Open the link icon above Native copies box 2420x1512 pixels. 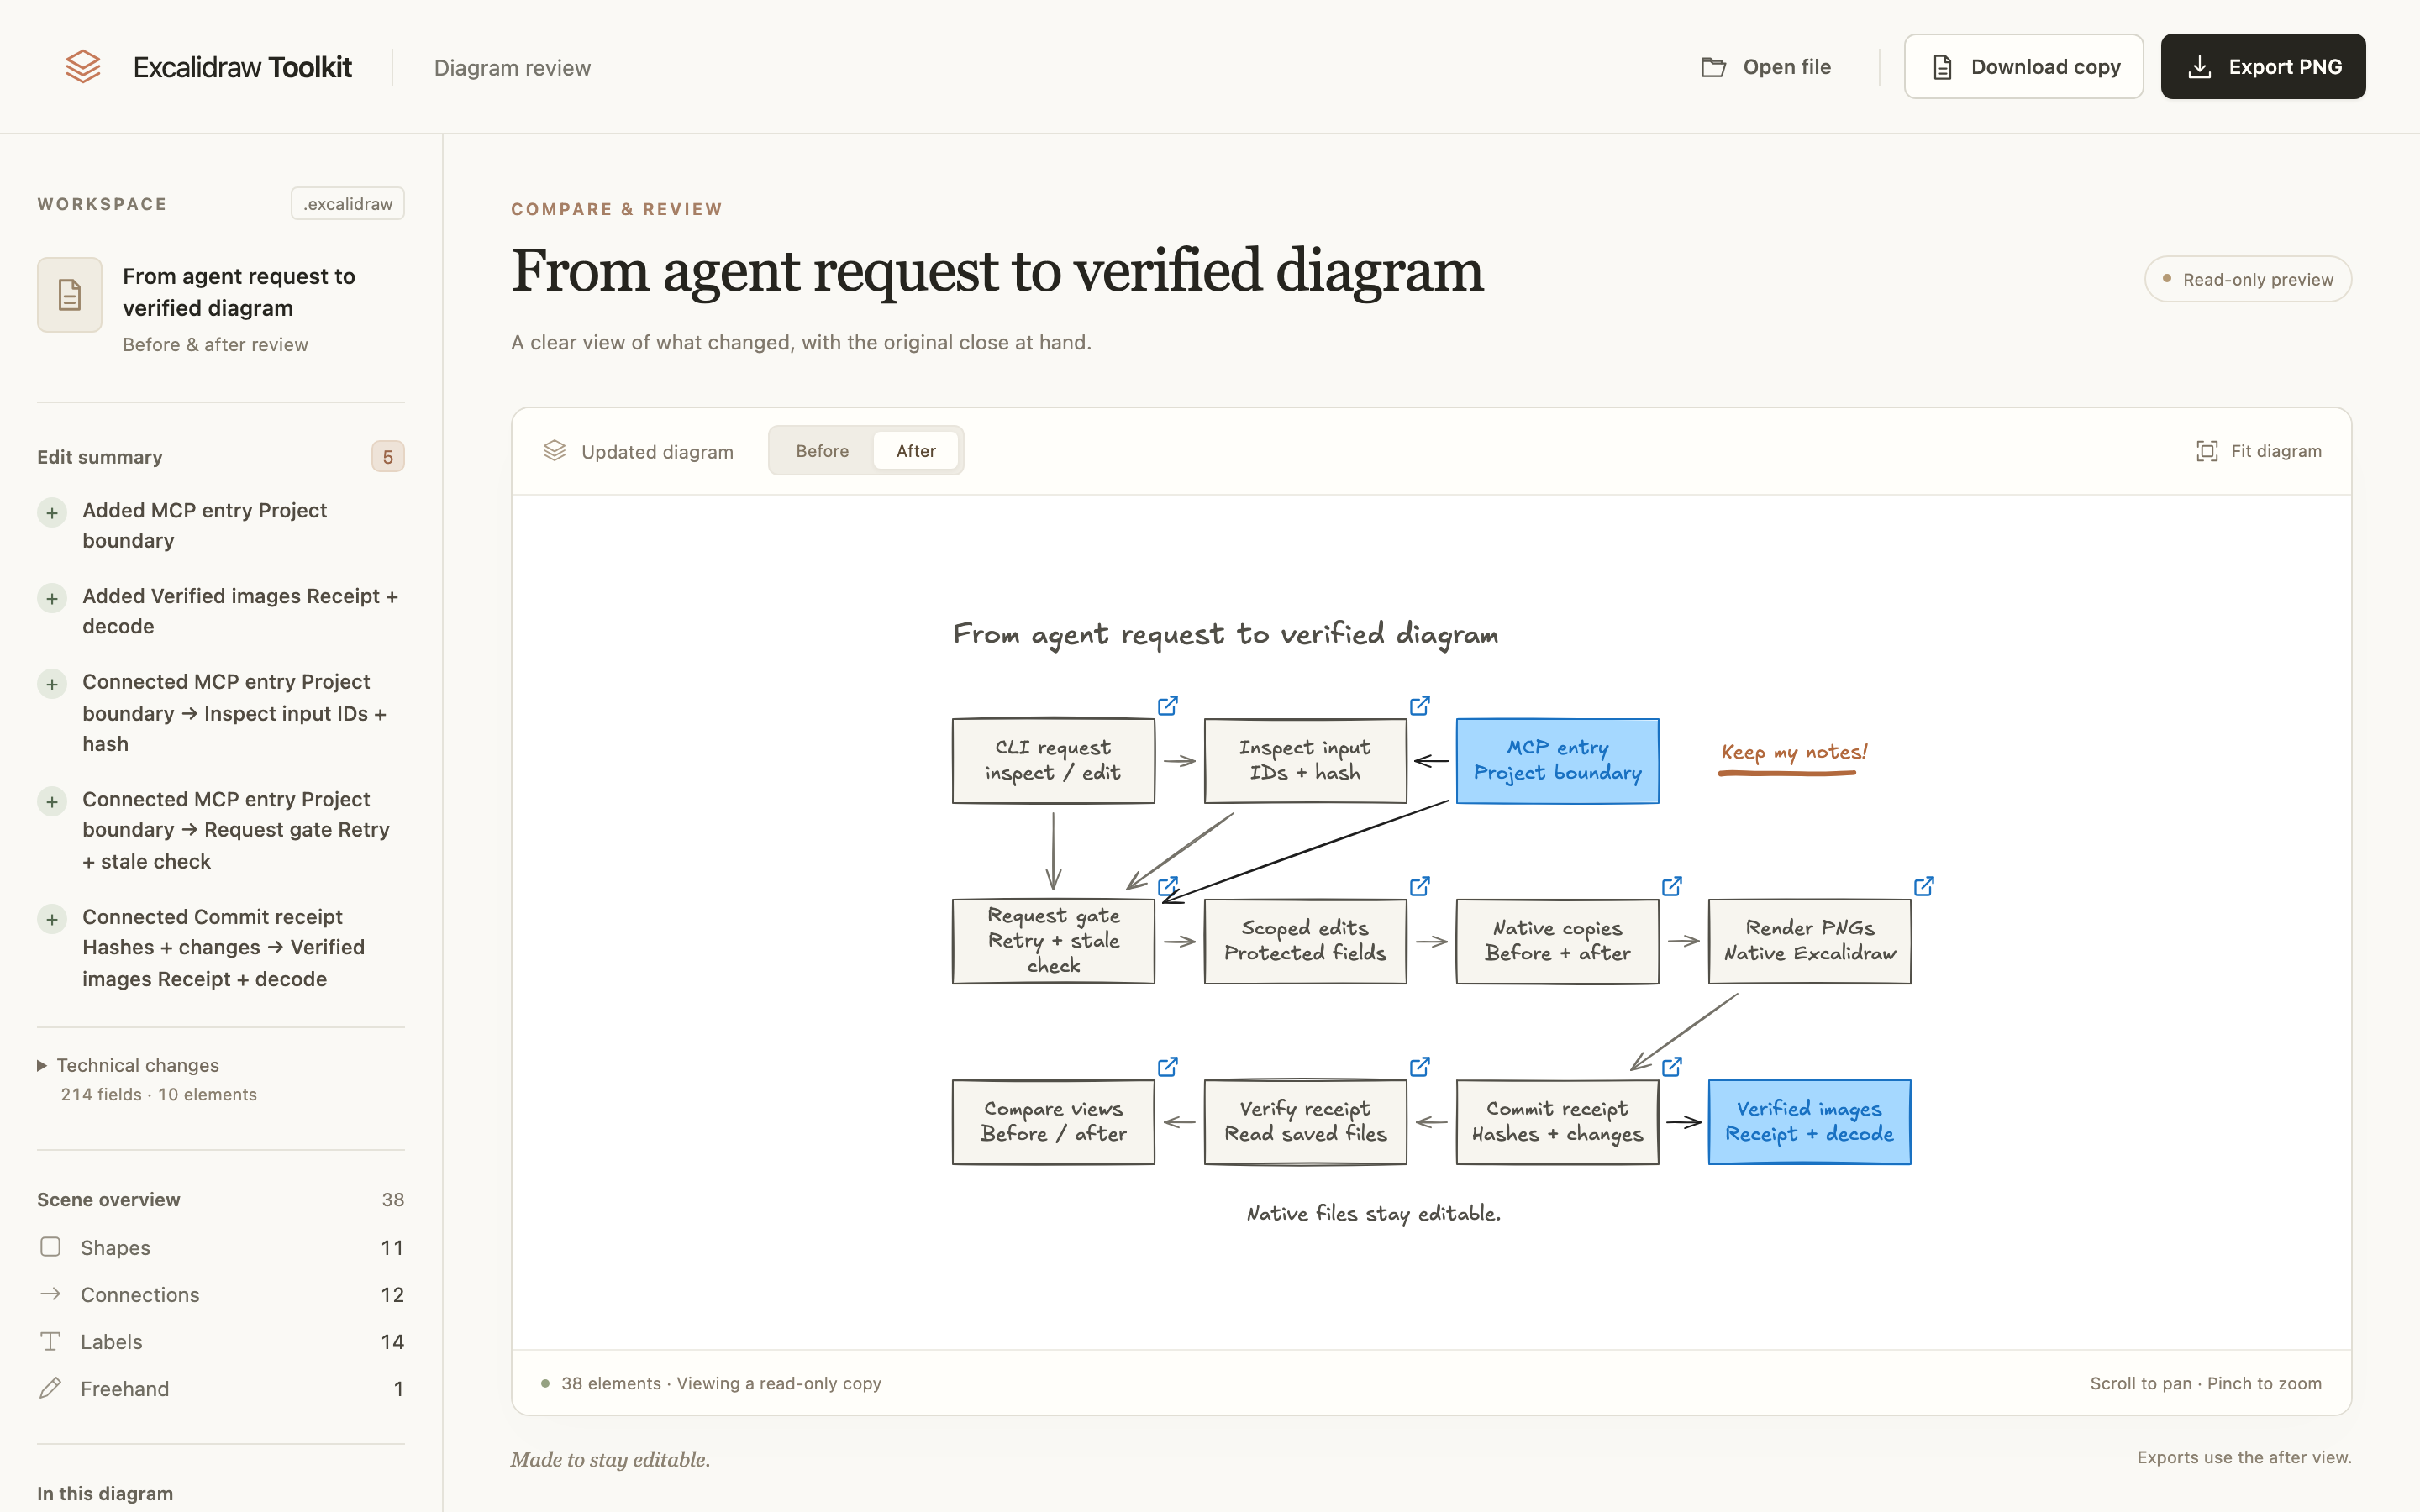coord(1671,887)
